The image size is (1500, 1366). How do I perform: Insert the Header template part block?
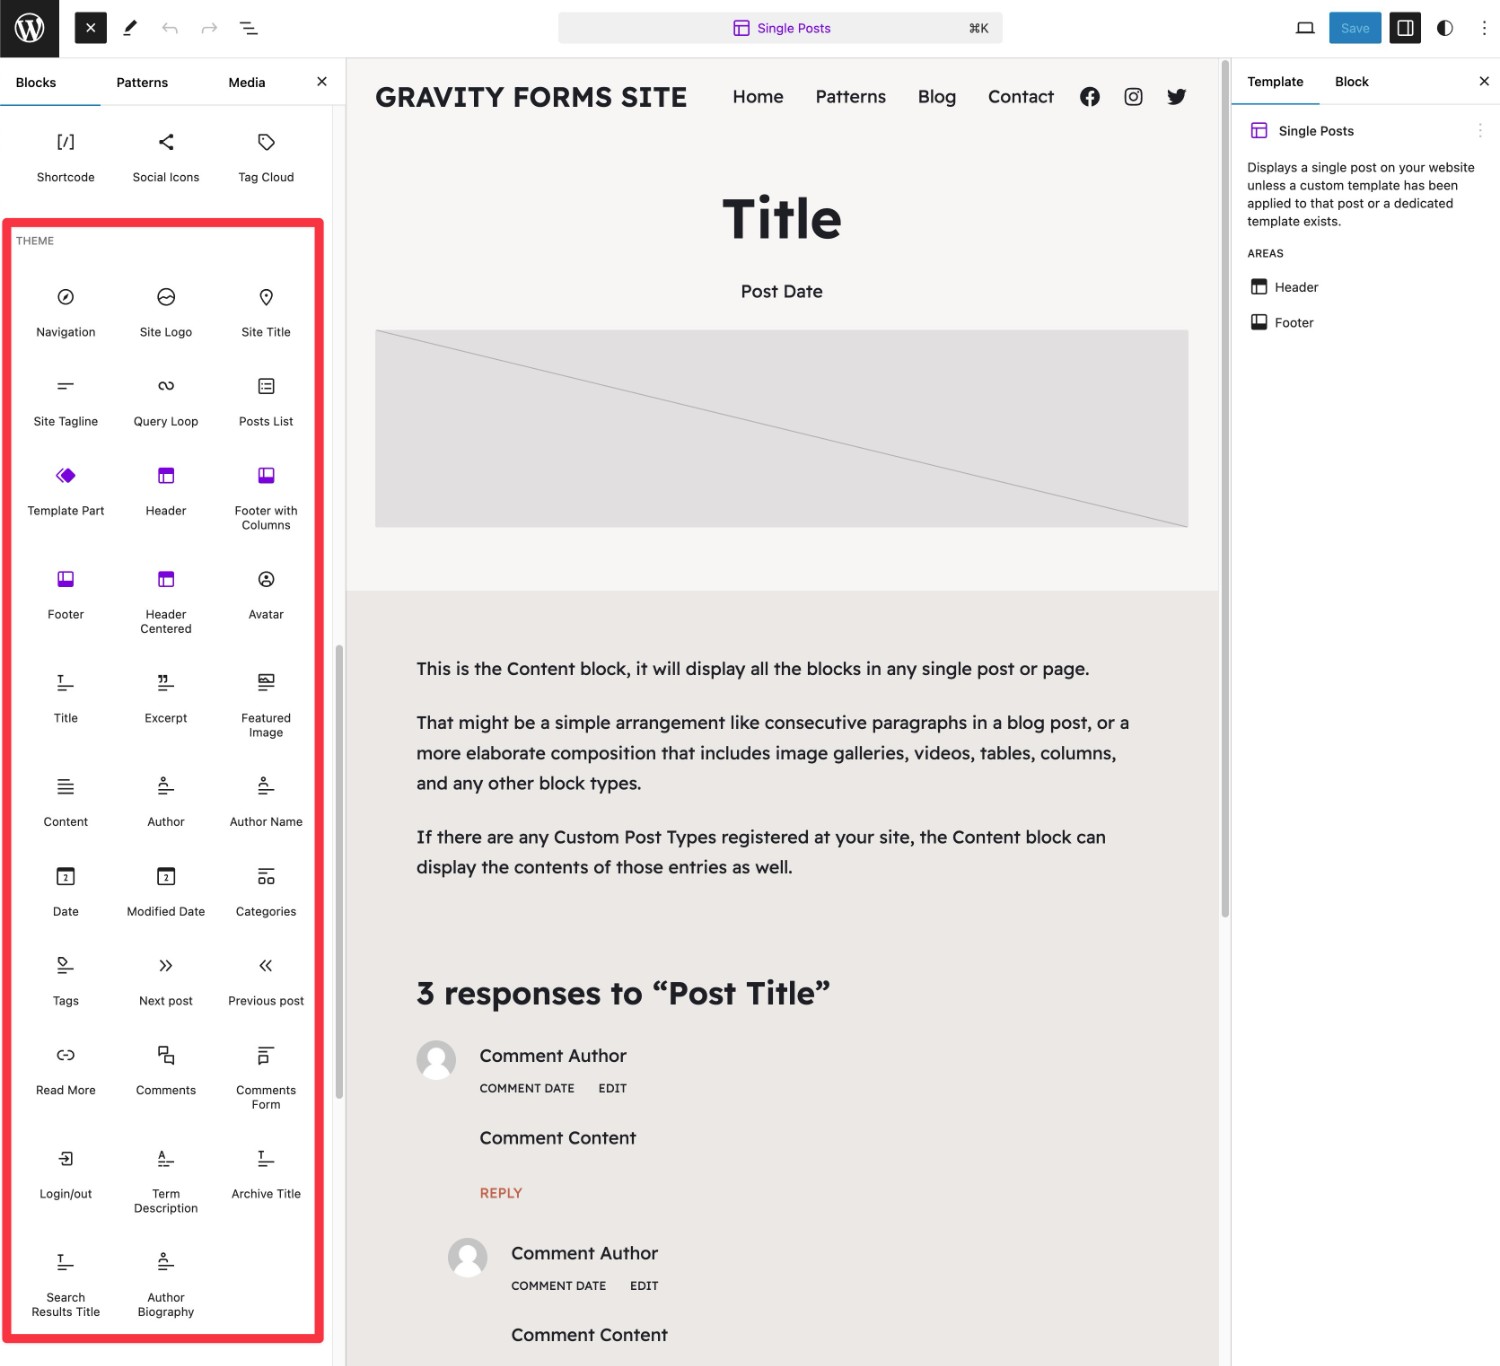tap(166, 491)
